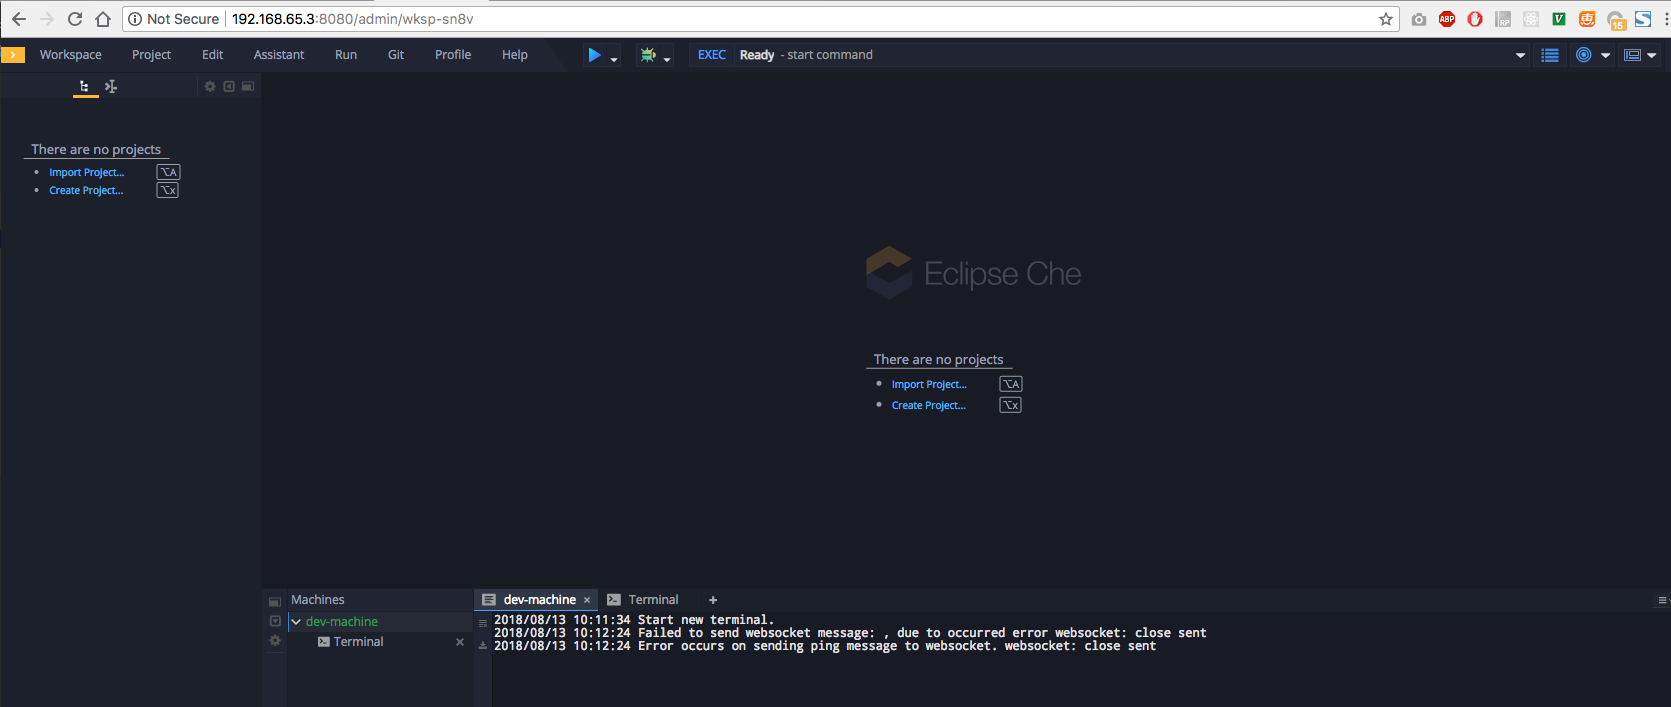The image size is (1671, 707).
Task: Expand the Debug dropdown arrow
Action: (667, 59)
